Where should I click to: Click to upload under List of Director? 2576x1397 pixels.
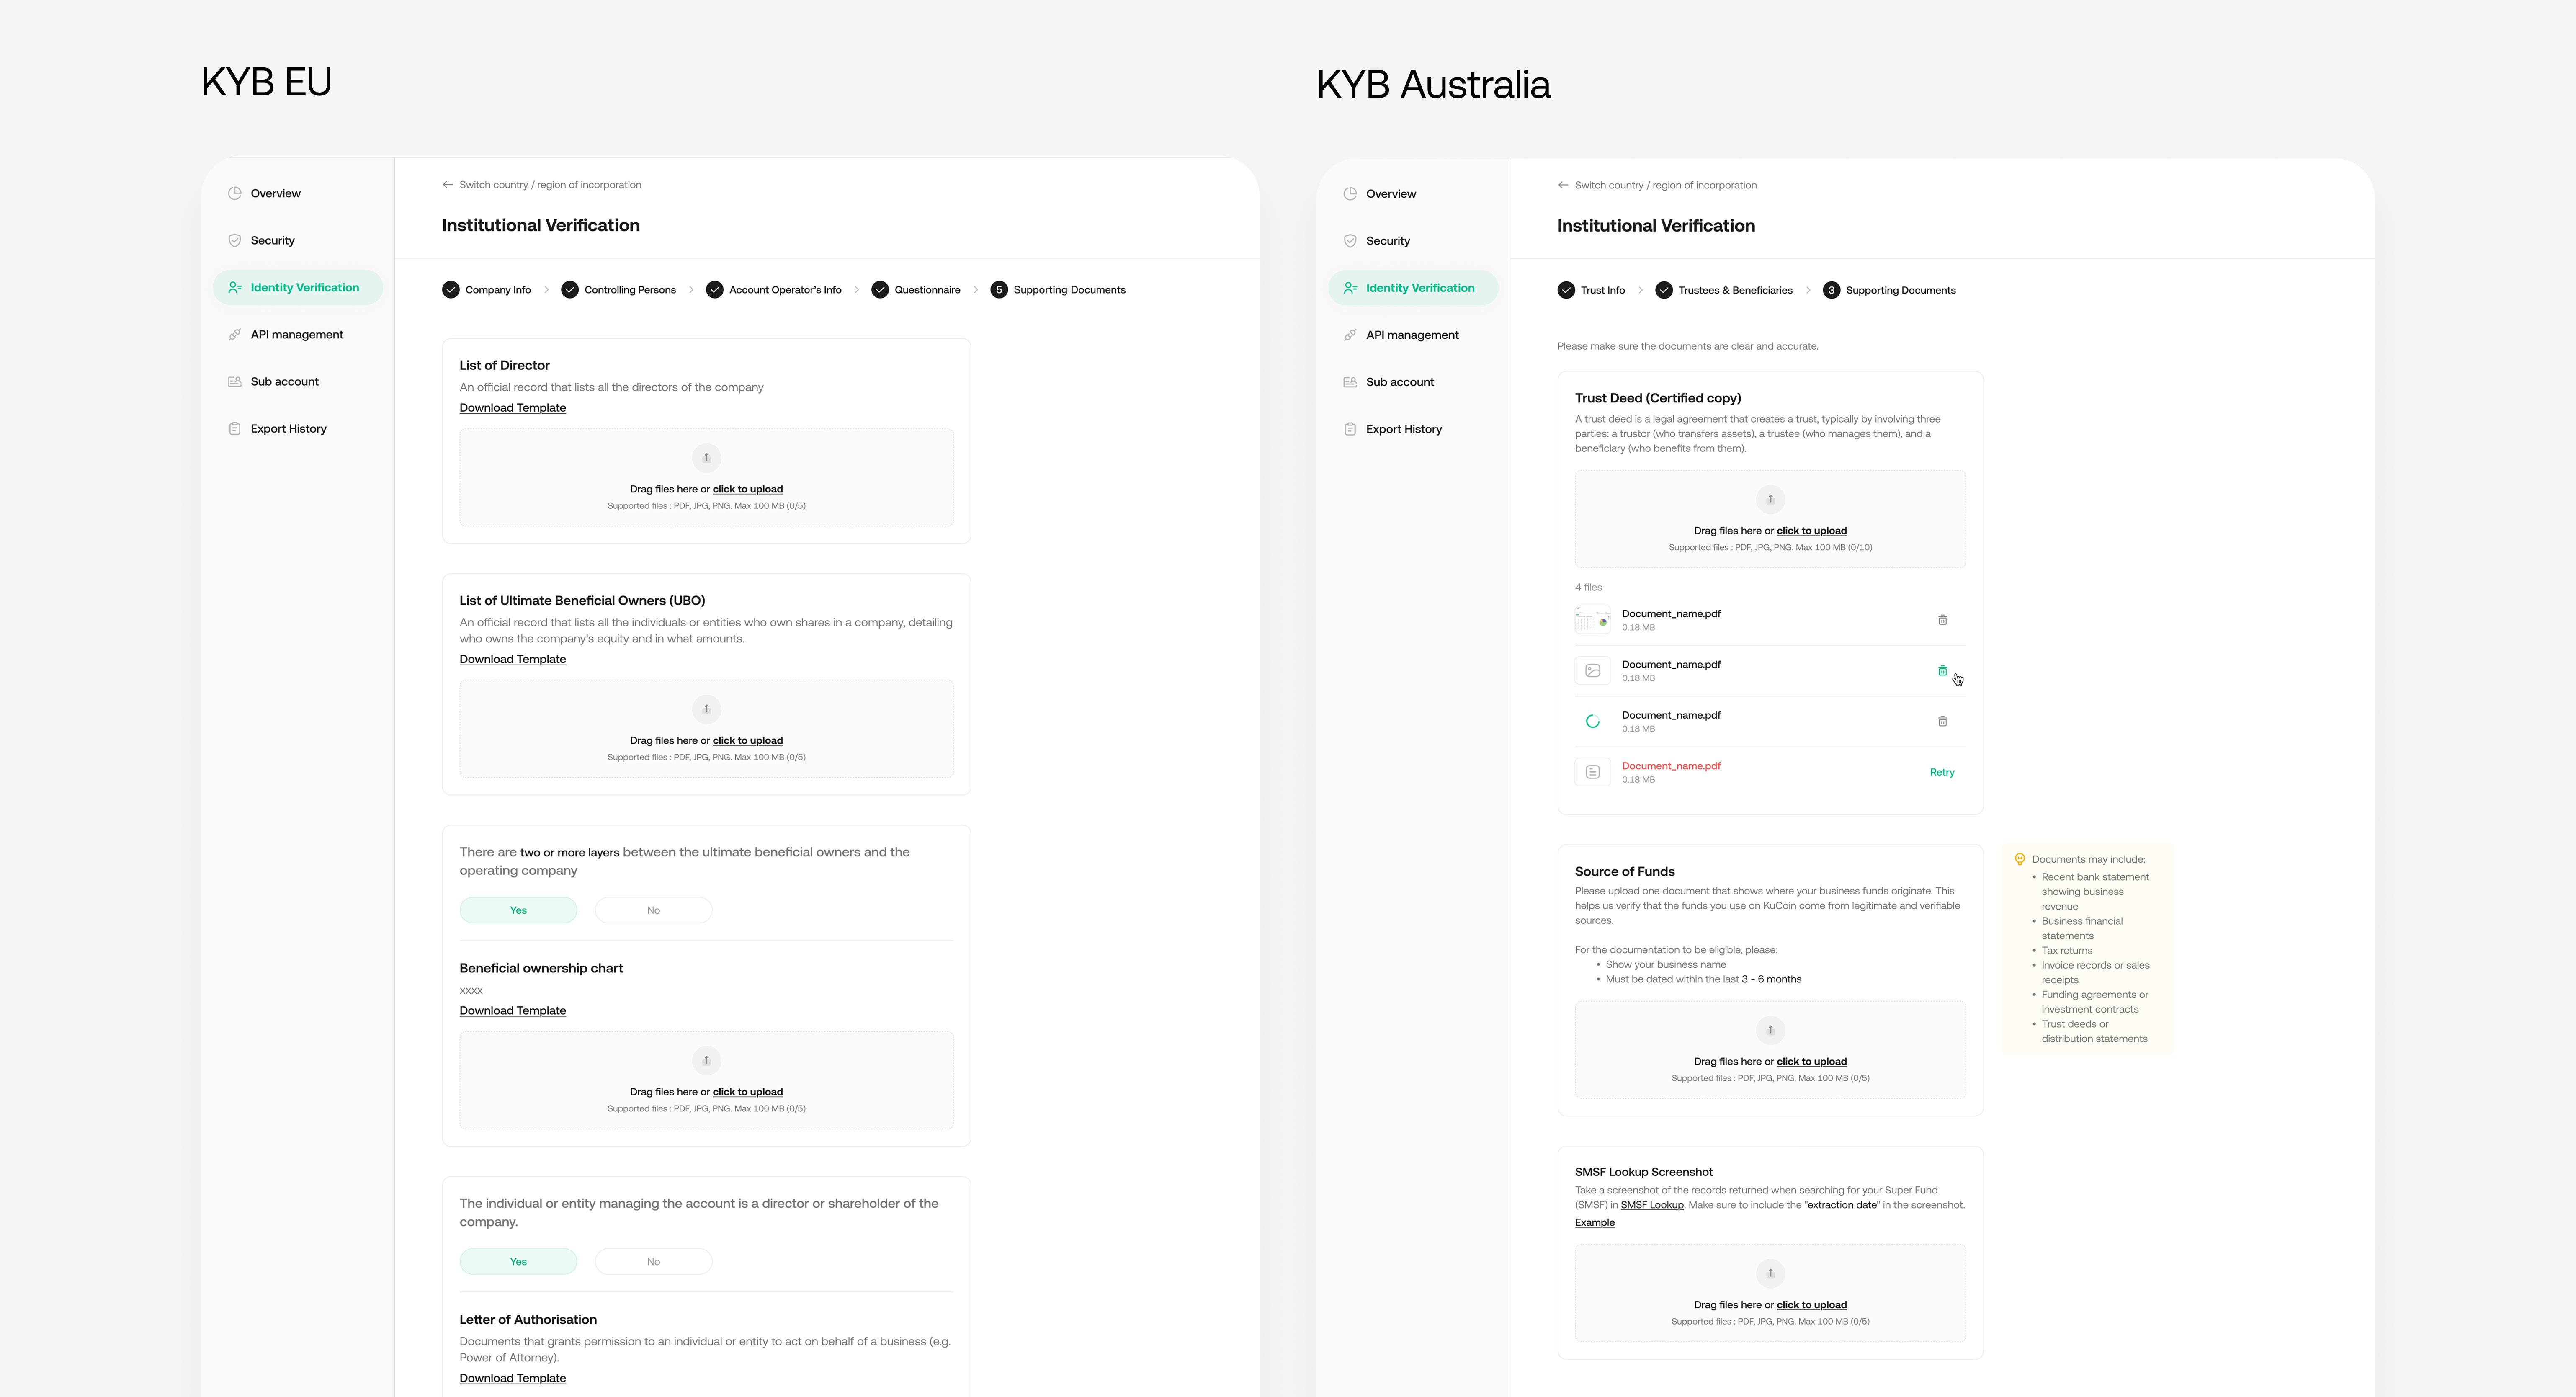tap(747, 489)
